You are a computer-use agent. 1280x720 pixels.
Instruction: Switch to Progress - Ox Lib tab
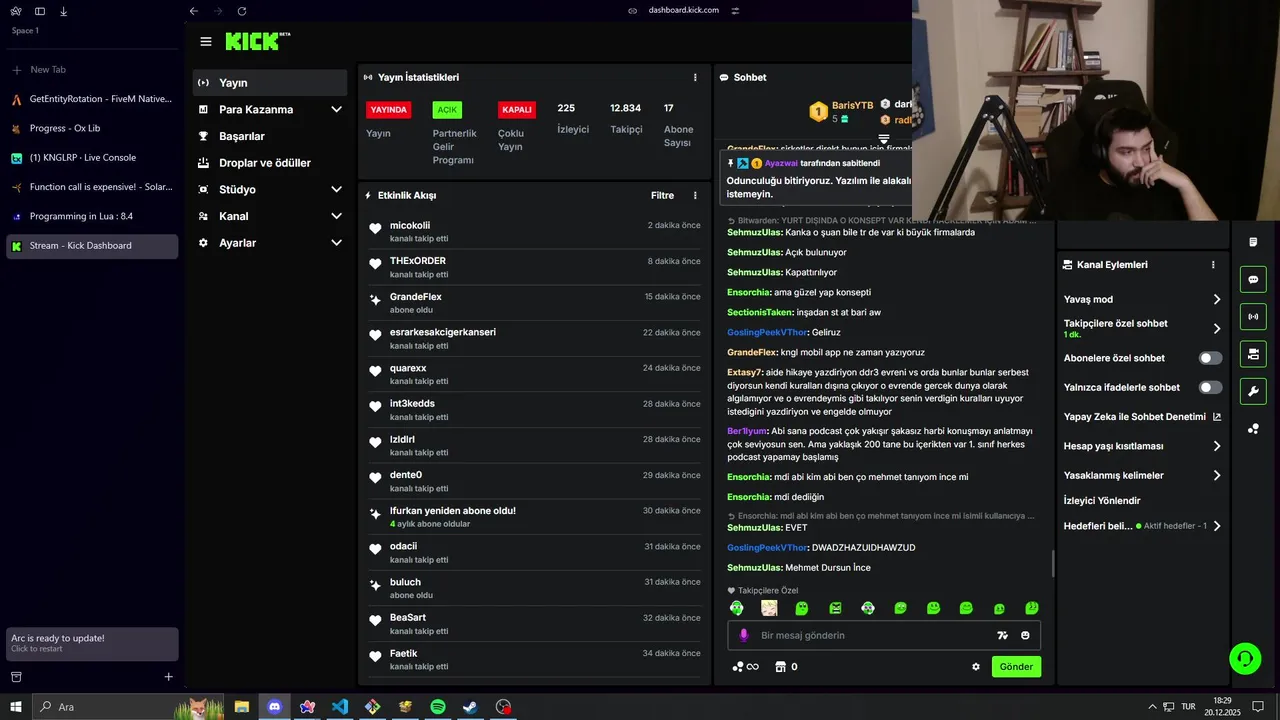click(92, 128)
